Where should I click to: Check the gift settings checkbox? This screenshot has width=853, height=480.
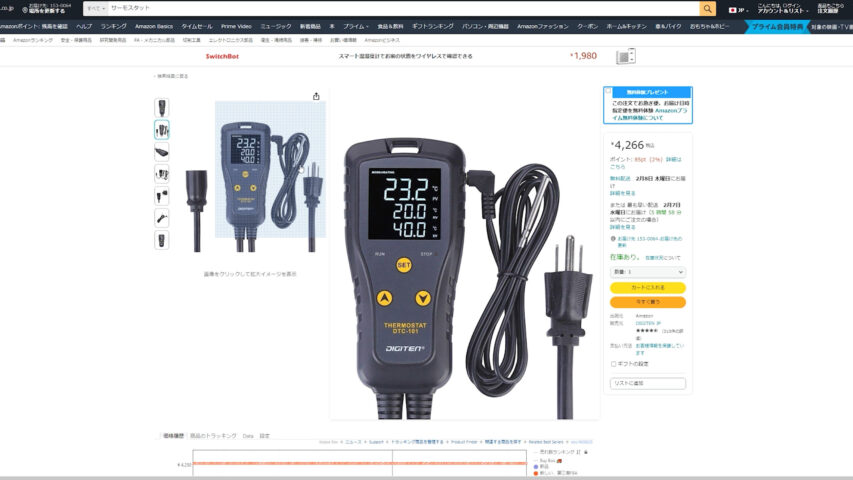[x=613, y=364]
